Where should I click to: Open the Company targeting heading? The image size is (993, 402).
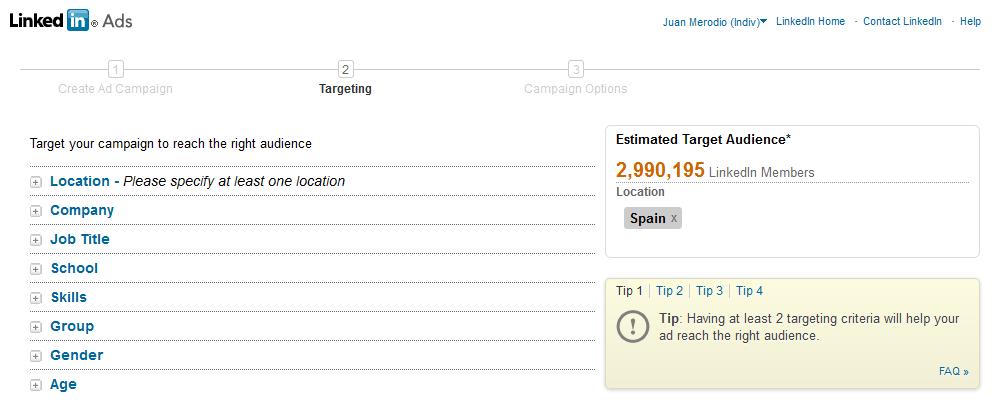coord(82,210)
